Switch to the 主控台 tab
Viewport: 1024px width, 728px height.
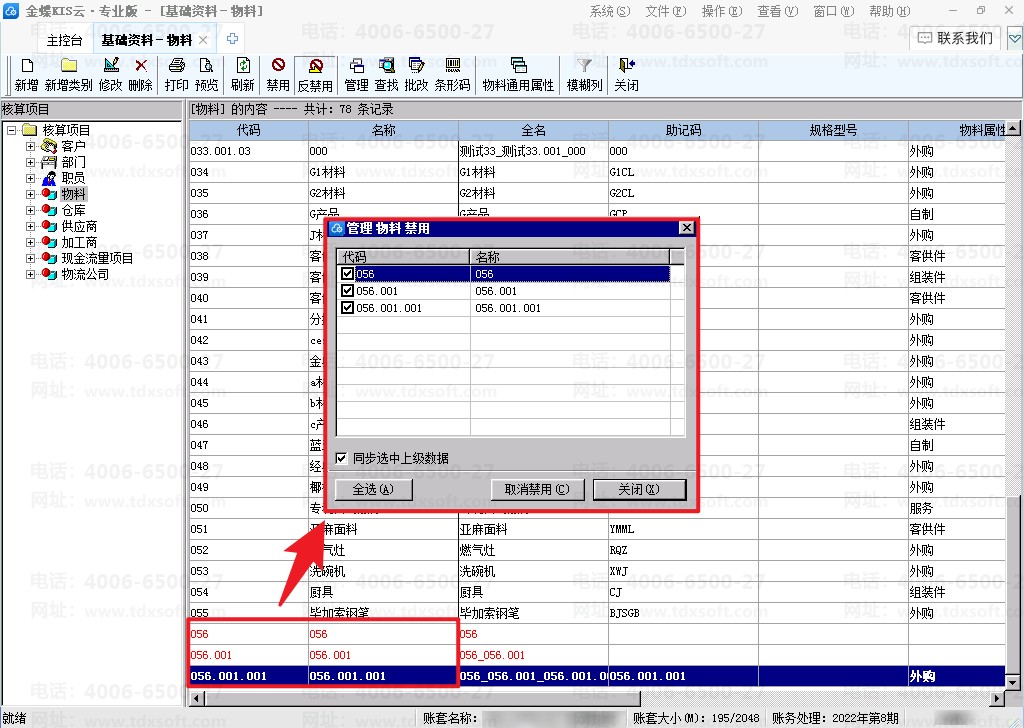coord(65,40)
